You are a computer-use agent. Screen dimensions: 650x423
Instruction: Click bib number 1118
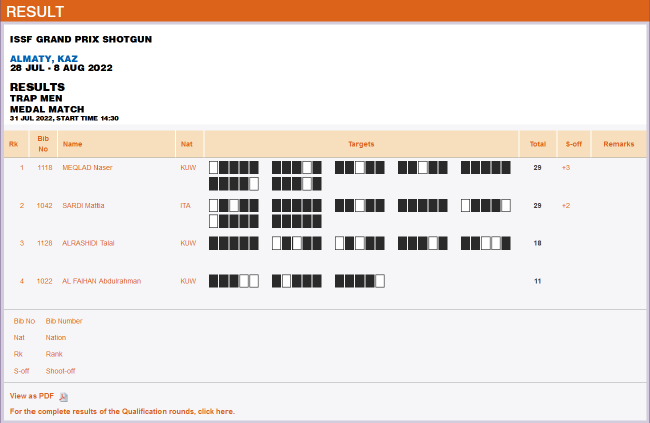click(x=45, y=168)
